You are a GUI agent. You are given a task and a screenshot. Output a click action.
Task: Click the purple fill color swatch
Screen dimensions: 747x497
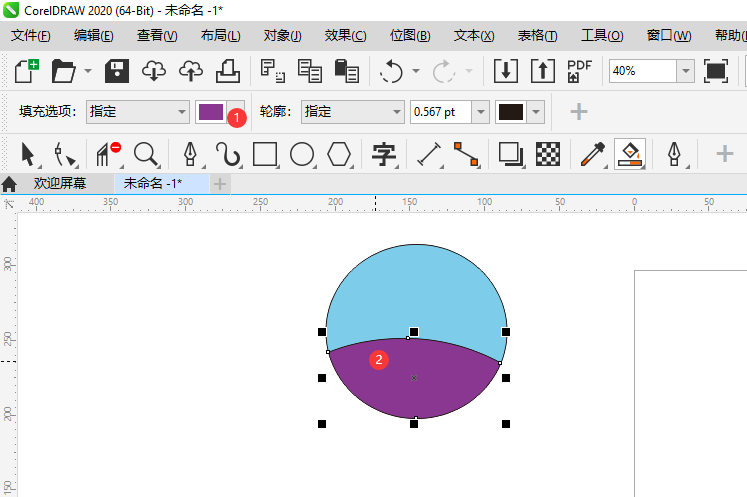211,112
